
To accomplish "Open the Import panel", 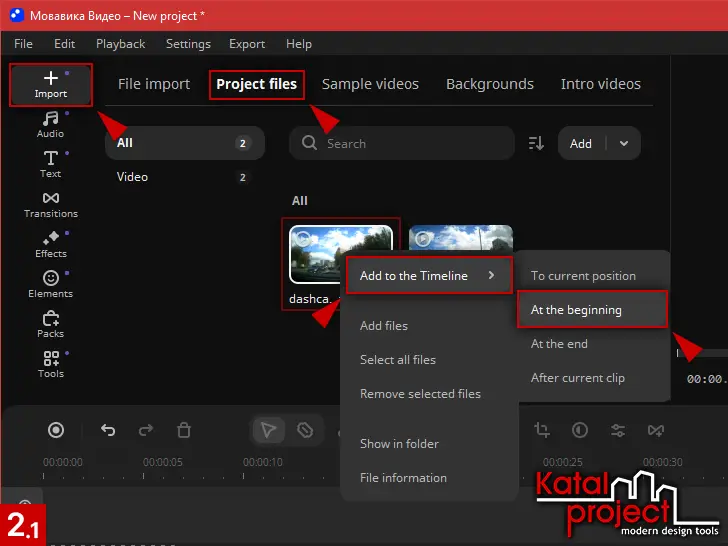I will point(51,84).
